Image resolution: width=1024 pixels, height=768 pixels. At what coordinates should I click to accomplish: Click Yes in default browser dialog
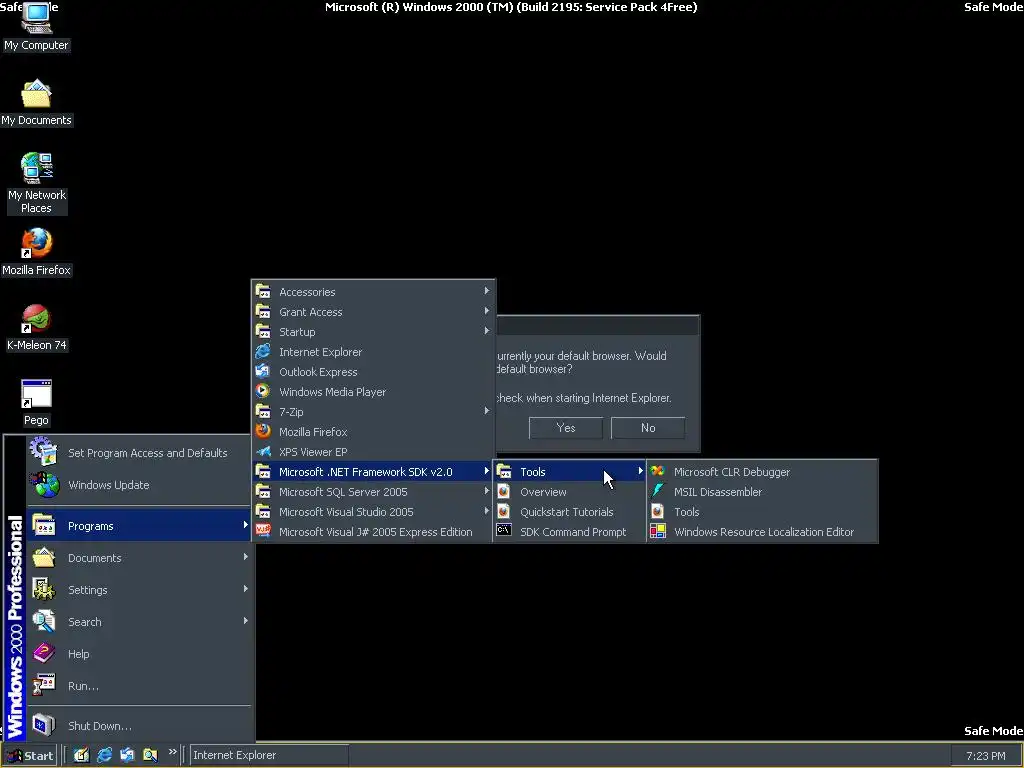pos(566,428)
